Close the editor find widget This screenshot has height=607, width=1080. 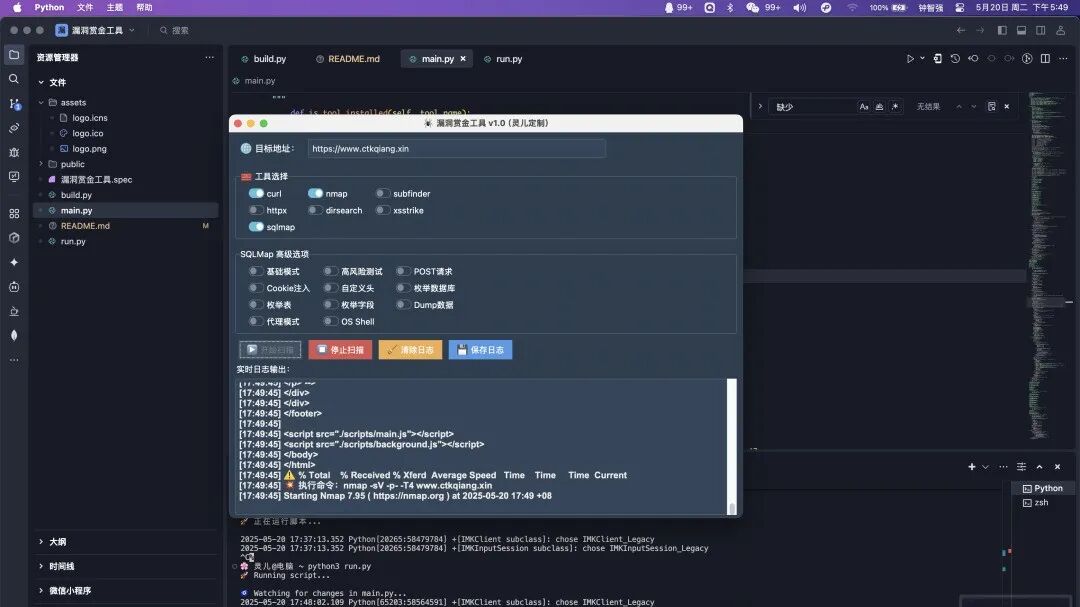click(x=1007, y=107)
